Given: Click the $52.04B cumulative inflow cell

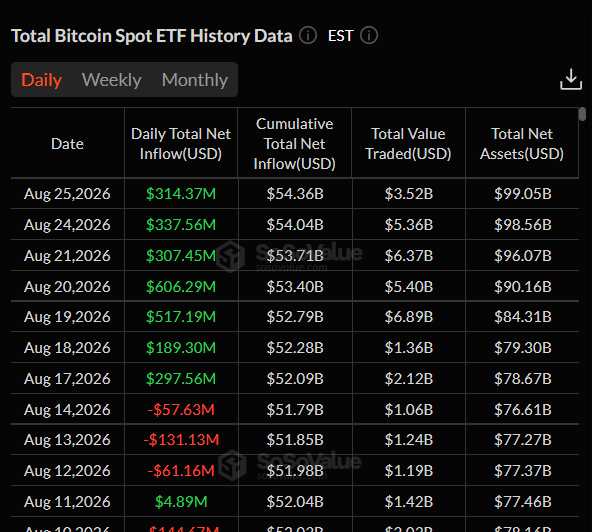Looking at the screenshot, I should pos(295,501).
